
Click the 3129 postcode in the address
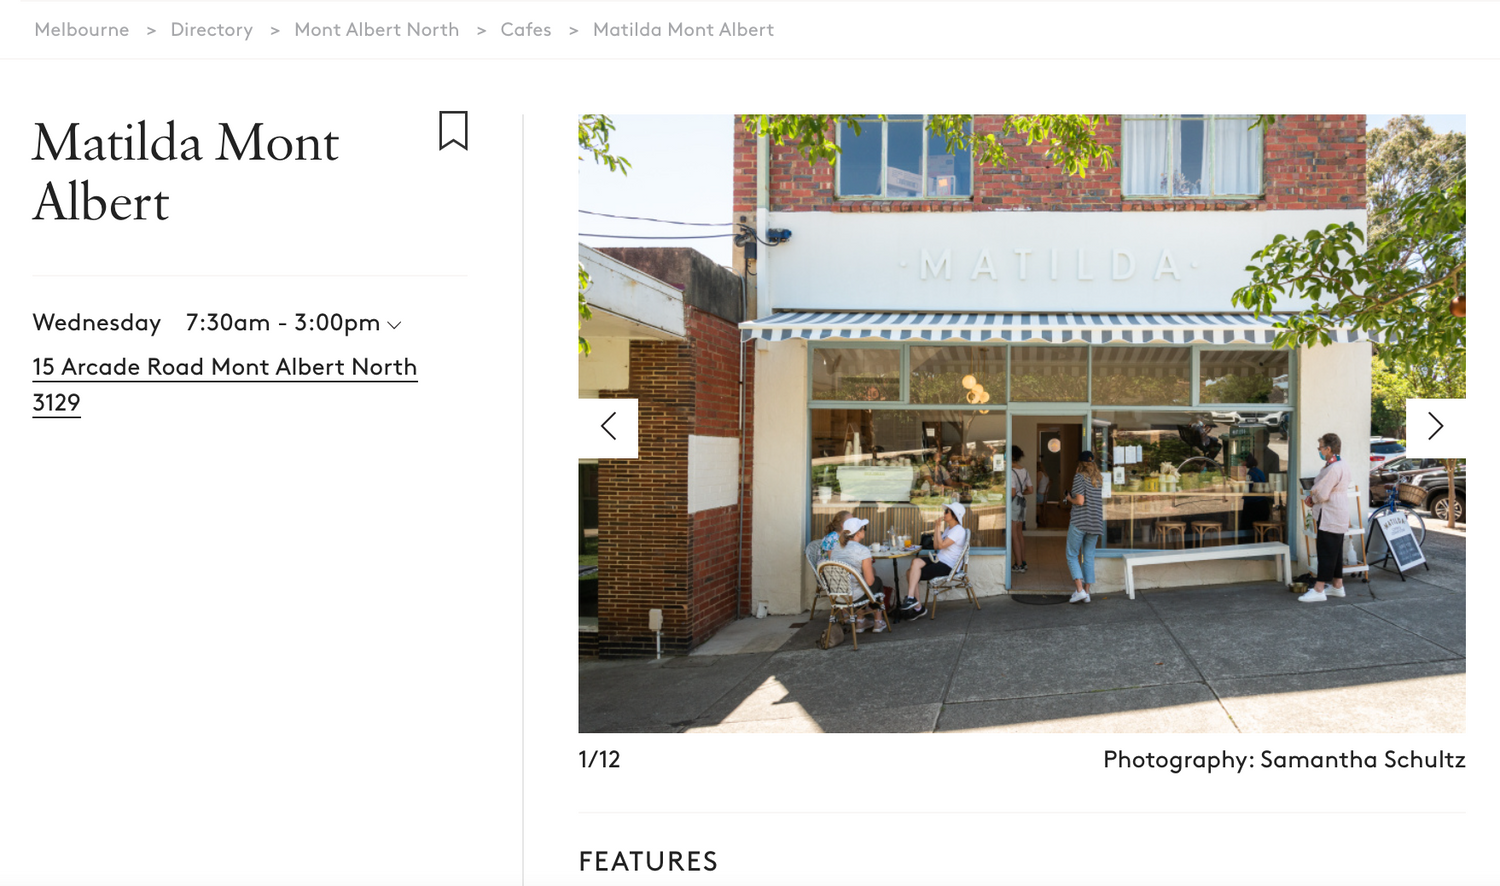(x=56, y=403)
